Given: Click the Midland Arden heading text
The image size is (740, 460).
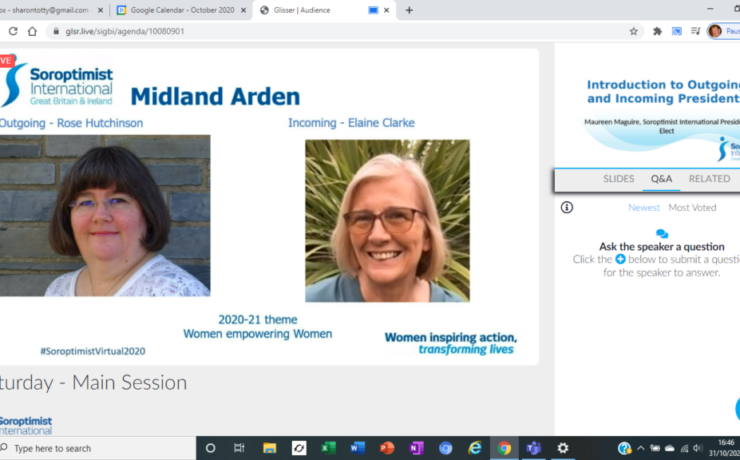Looking at the screenshot, I should point(215,97).
